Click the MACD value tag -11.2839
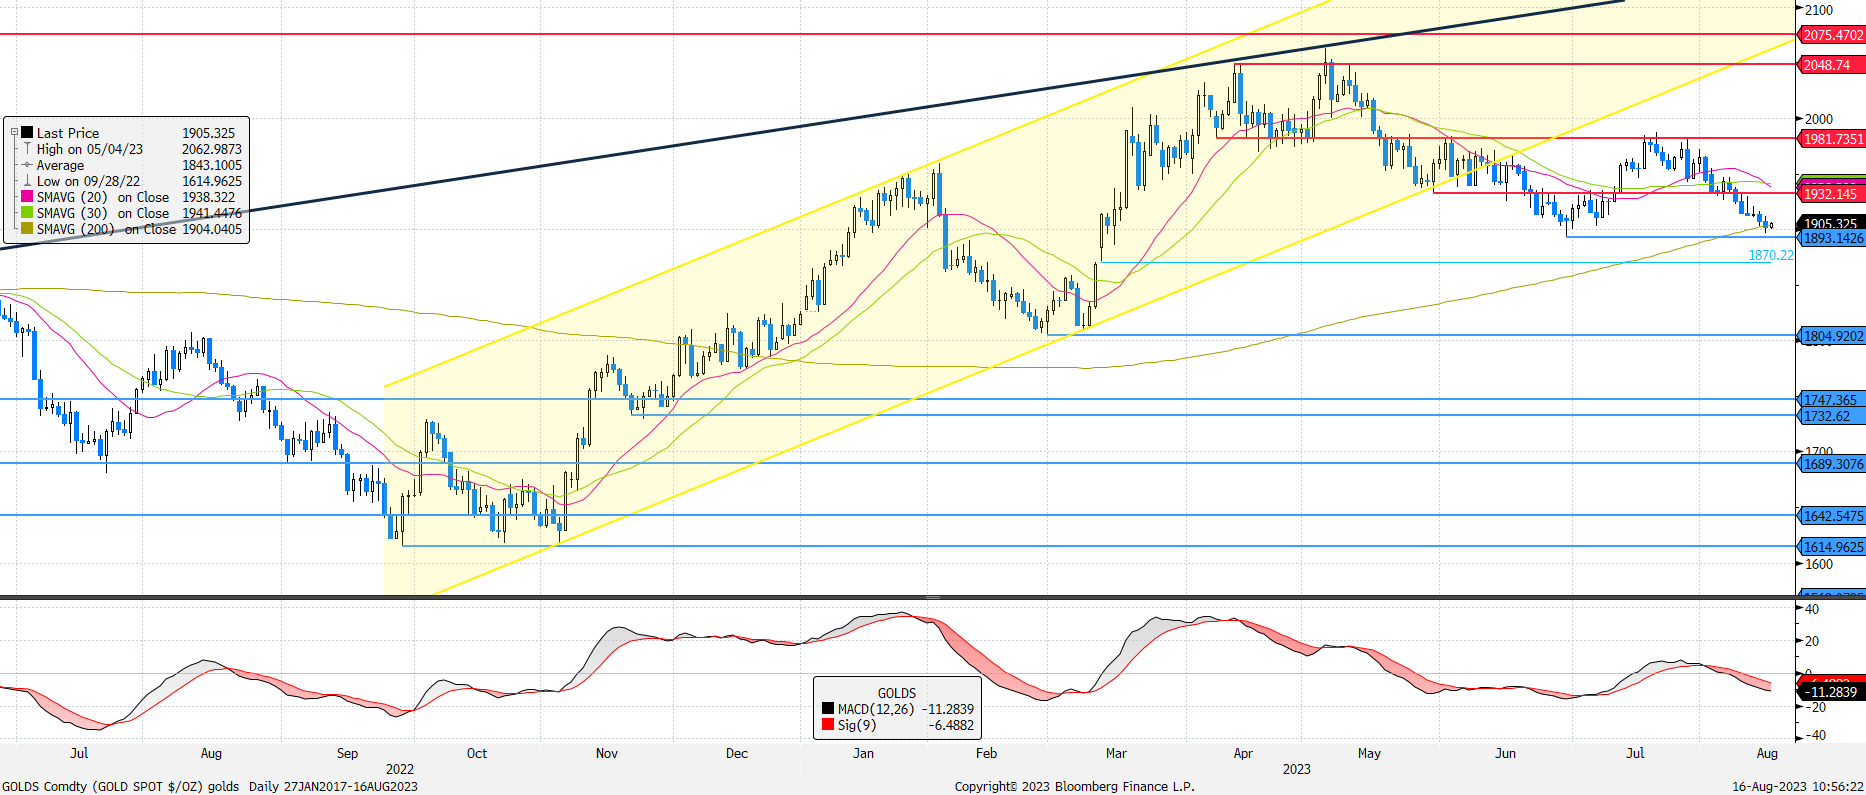The image size is (1866, 795). (x=1830, y=691)
